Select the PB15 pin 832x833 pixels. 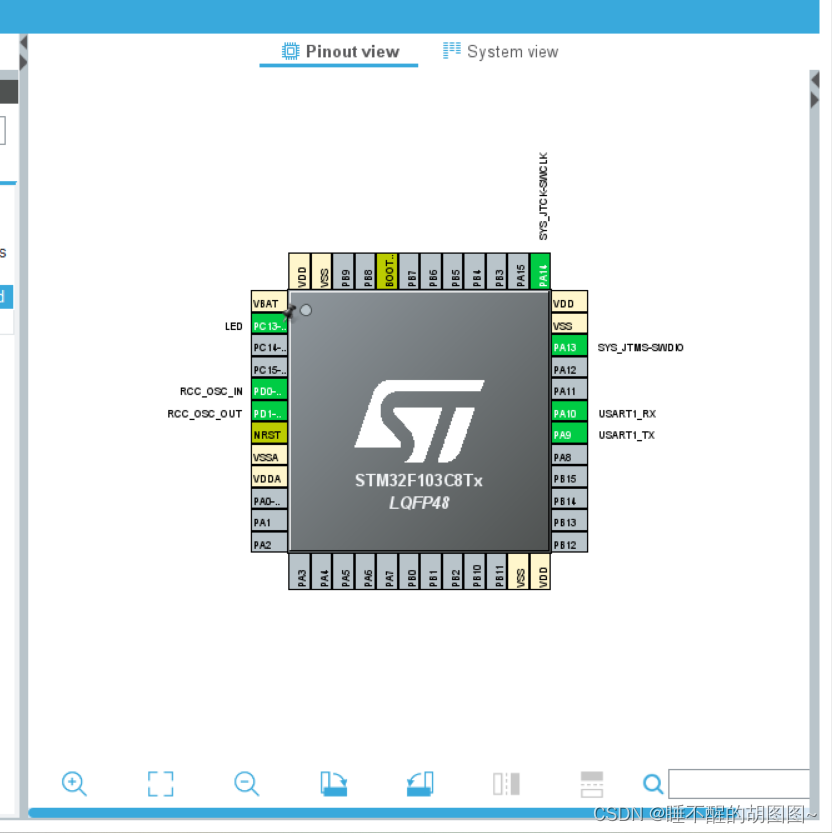tap(569, 478)
